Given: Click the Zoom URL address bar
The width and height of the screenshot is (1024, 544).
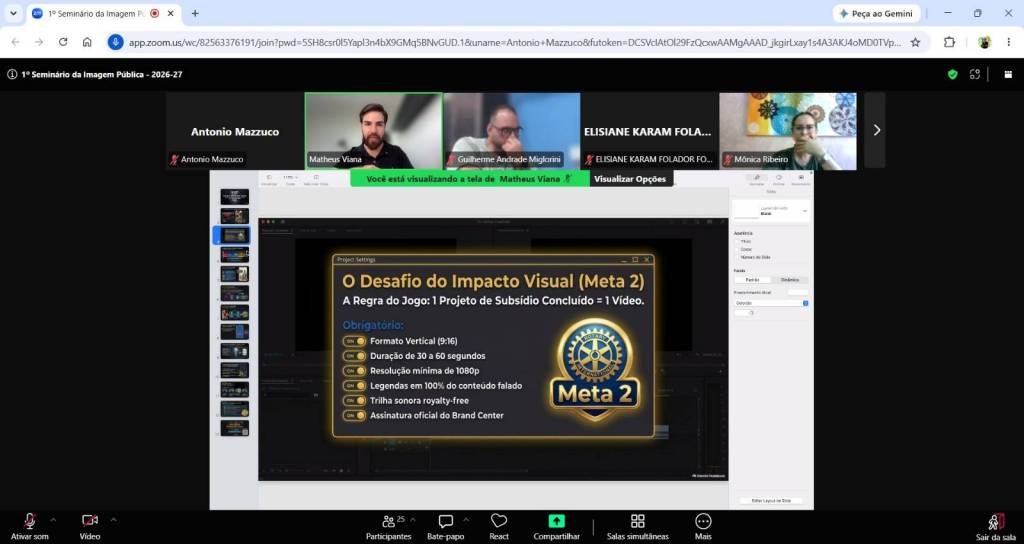Looking at the screenshot, I should coord(515,42).
